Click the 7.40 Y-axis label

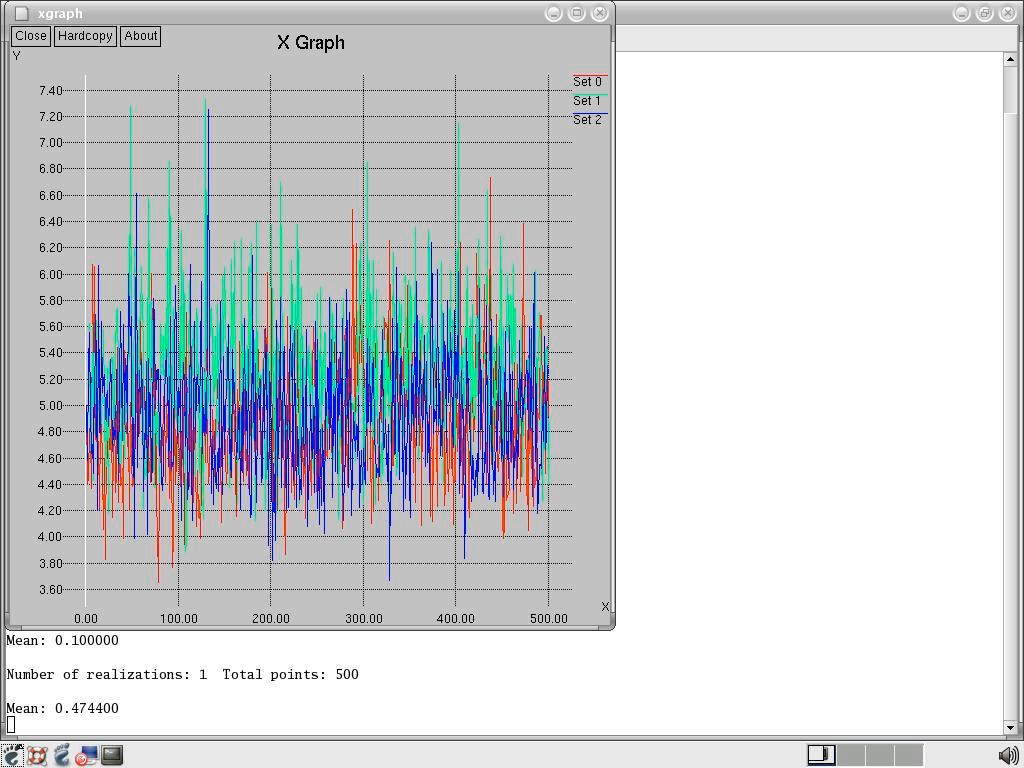pyautogui.click(x=51, y=91)
